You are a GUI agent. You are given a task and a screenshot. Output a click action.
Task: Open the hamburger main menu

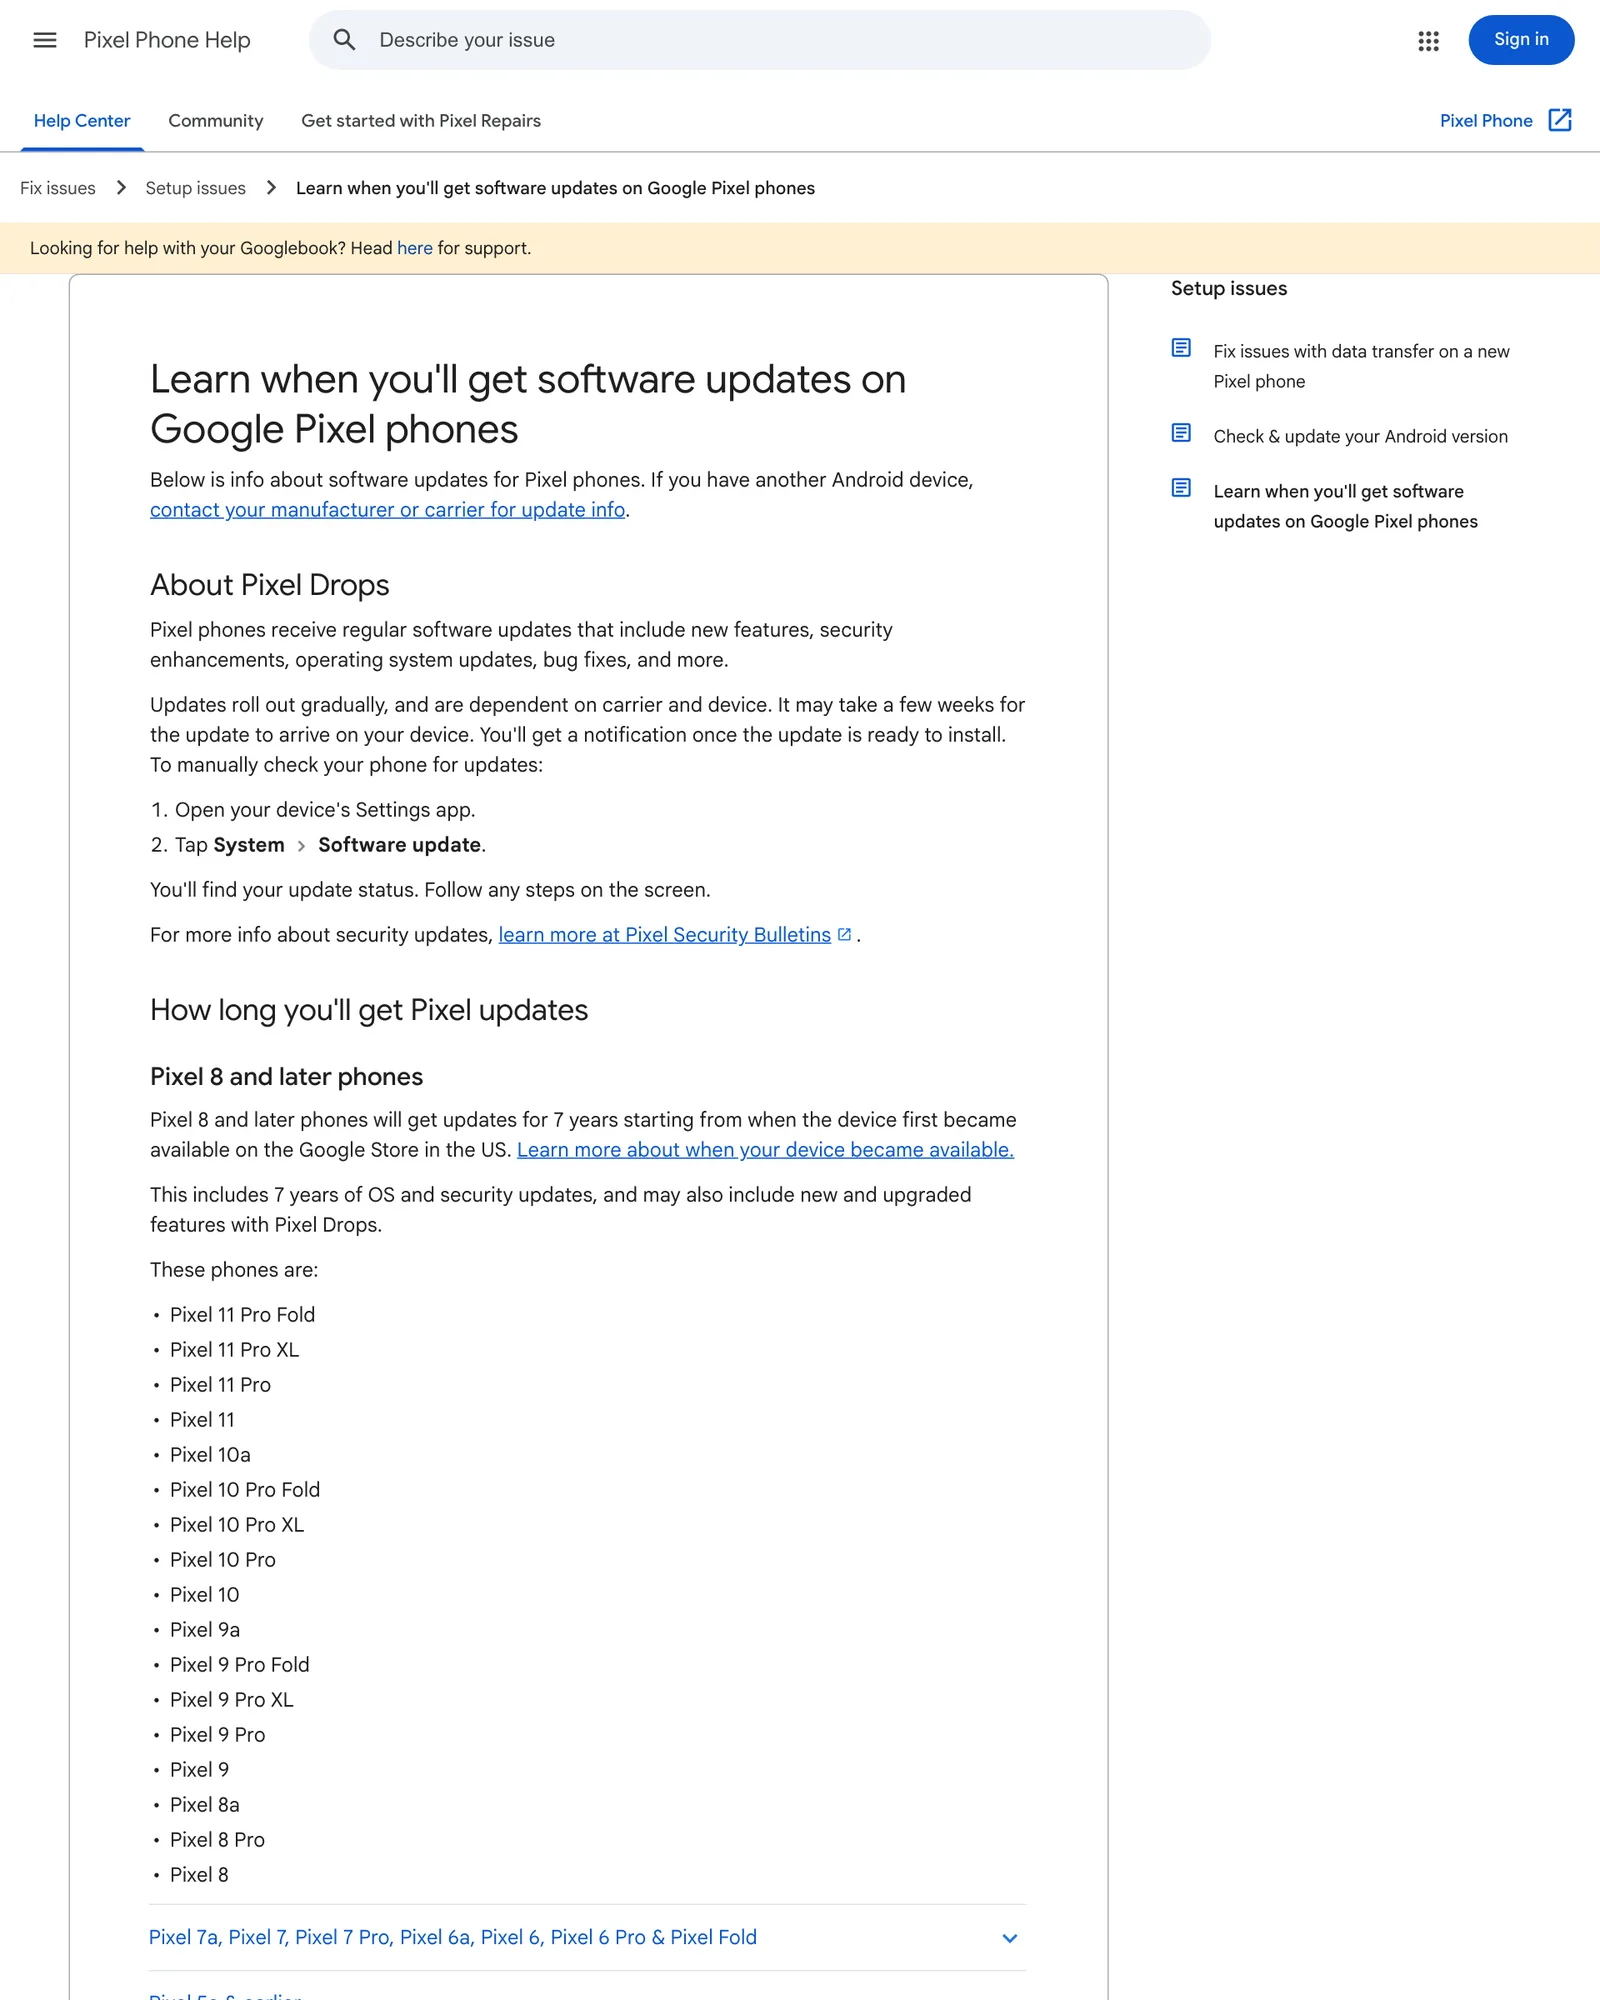(45, 40)
